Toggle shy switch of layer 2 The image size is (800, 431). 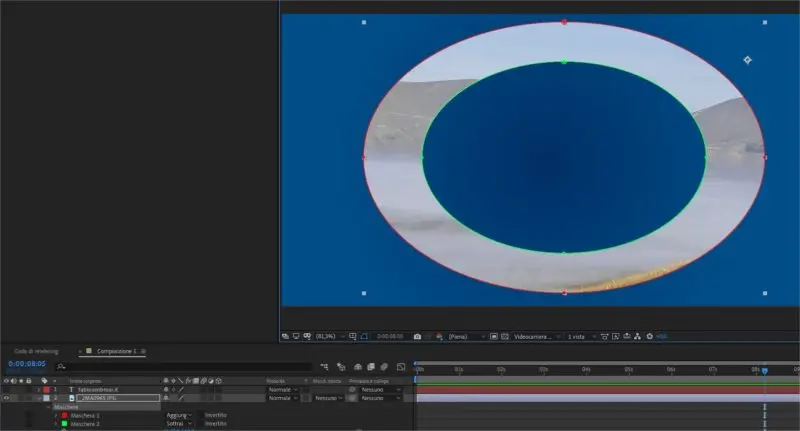[166, 398]
